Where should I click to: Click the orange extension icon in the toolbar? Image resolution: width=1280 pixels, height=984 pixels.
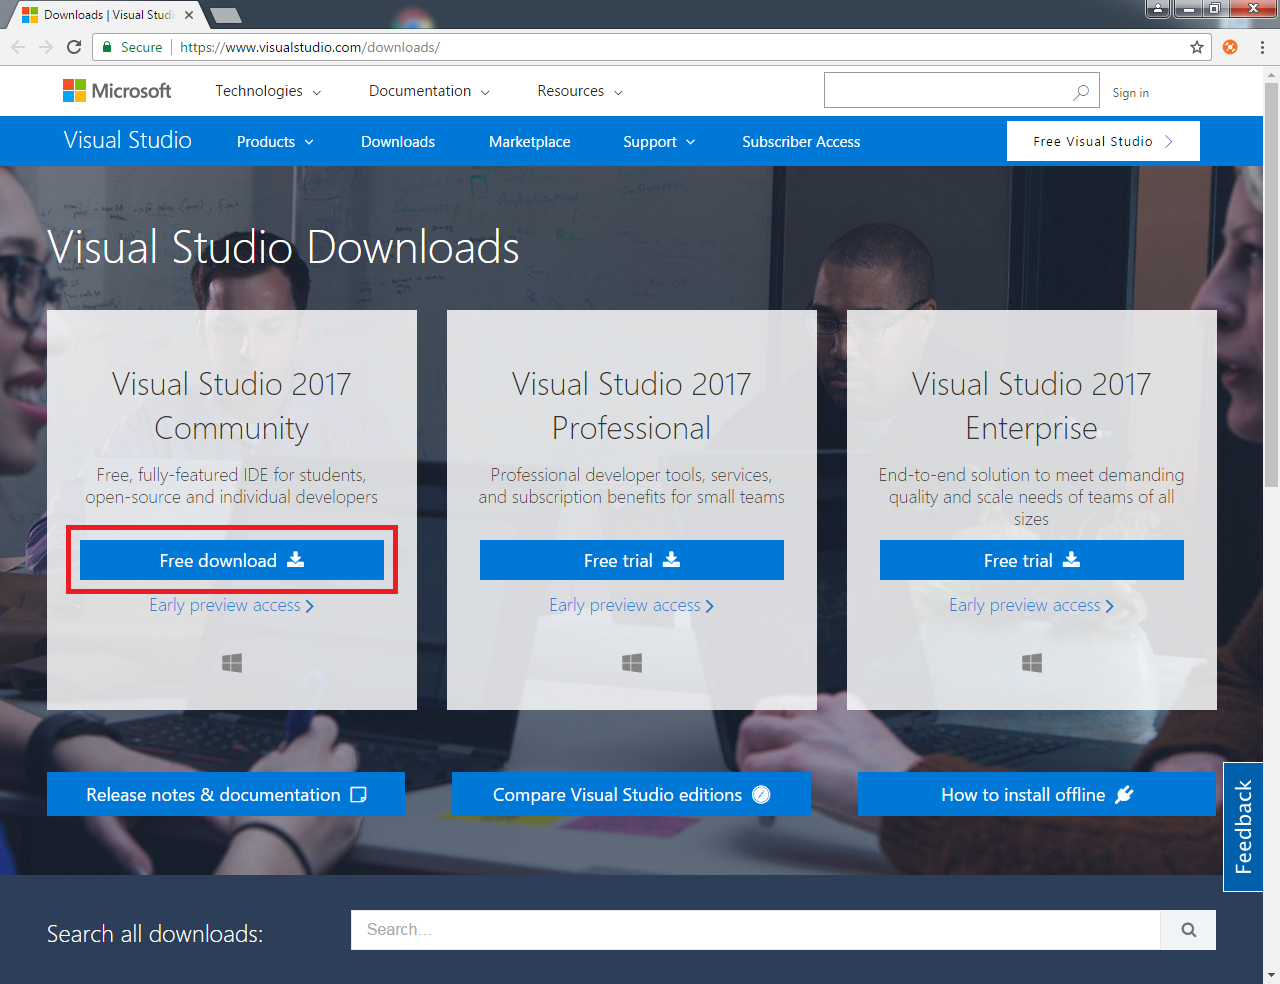point(1230,47)
